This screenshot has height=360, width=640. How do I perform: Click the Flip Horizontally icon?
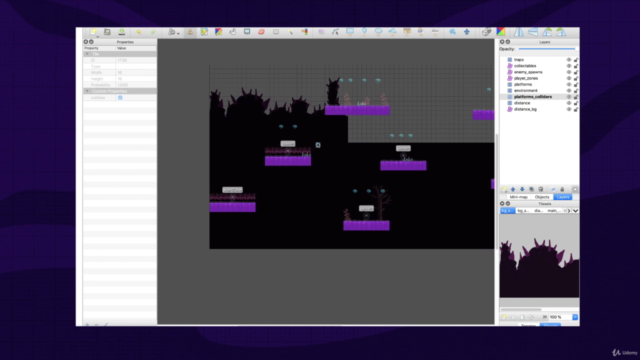click(519, 32)
